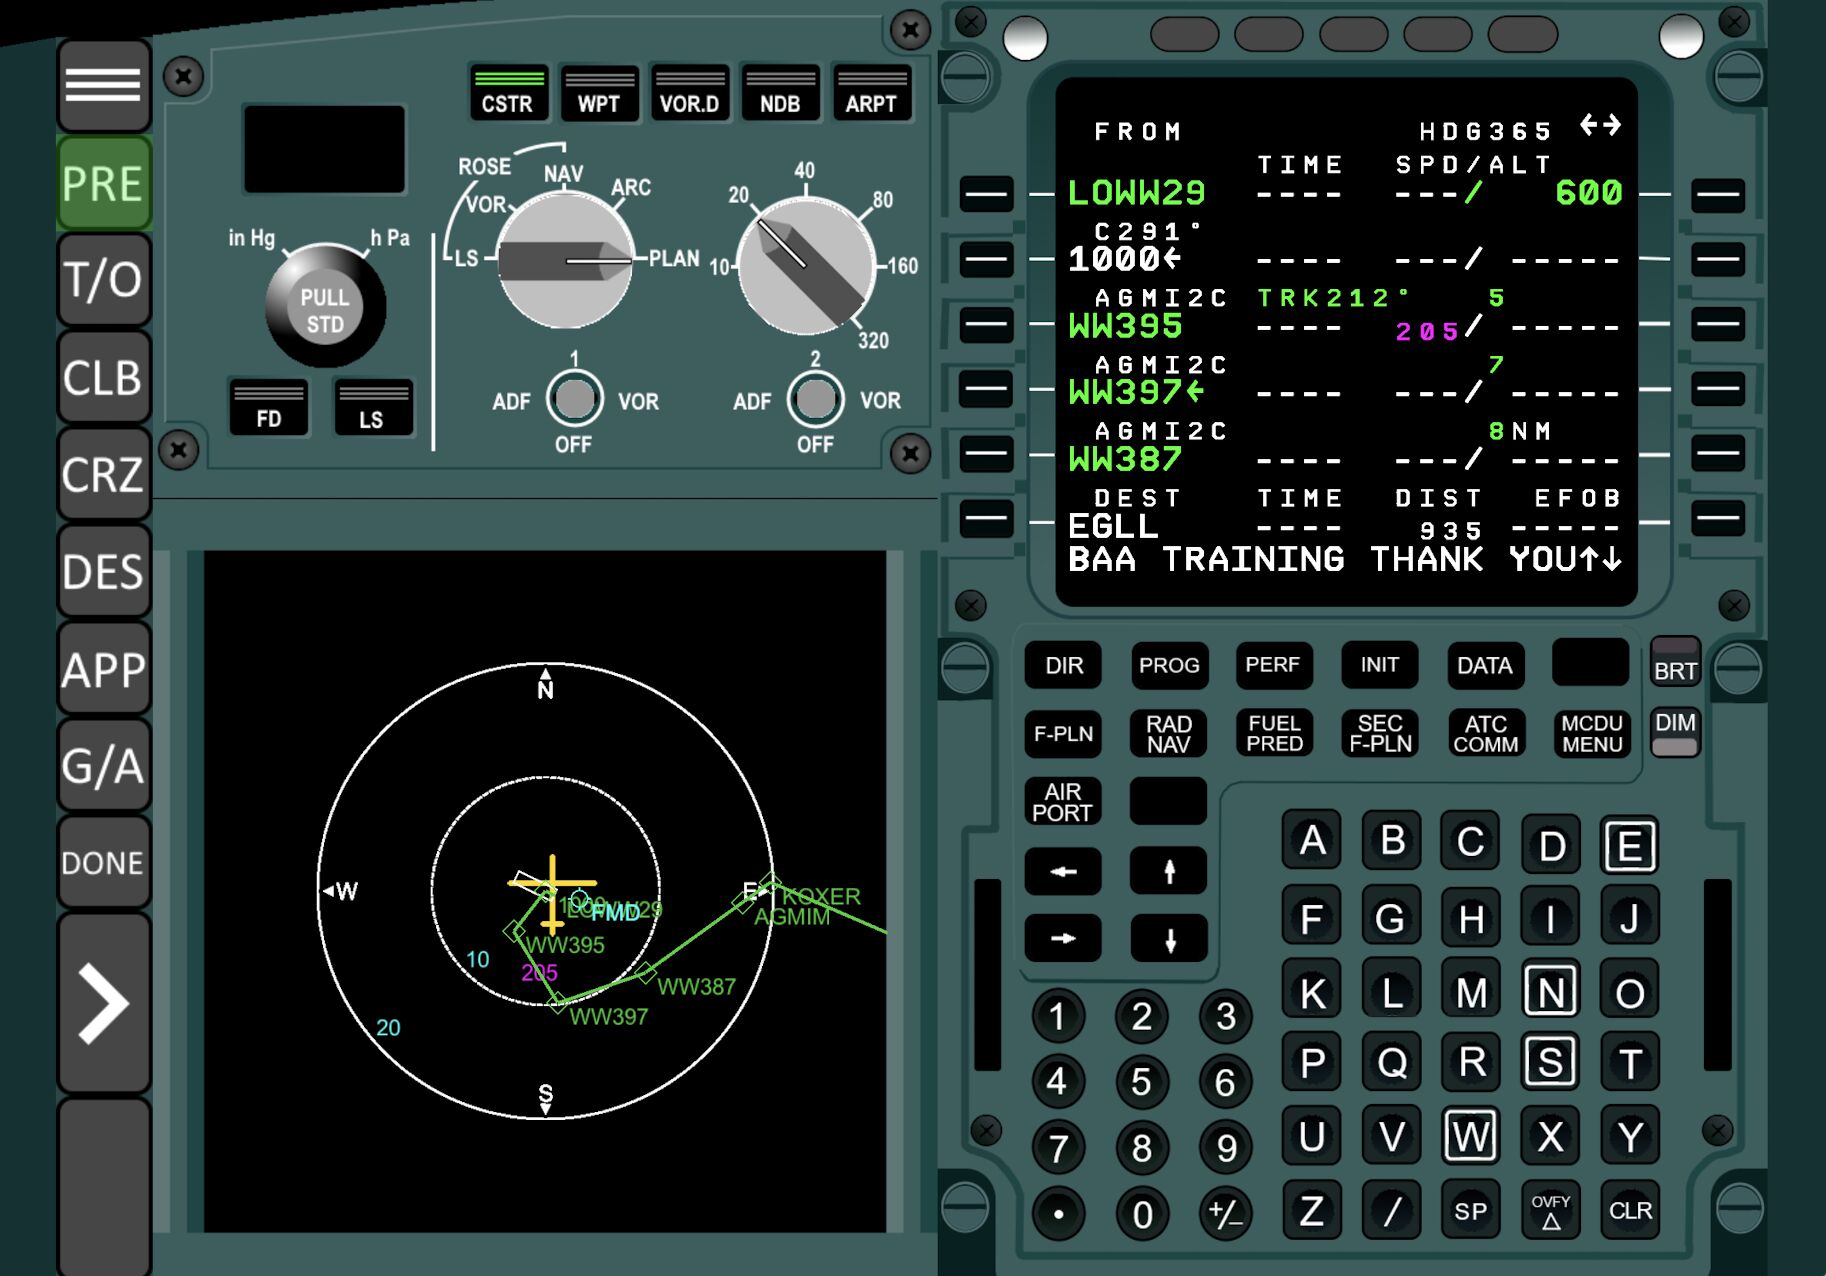This screenshot has width=1826, height=1276.
Task: Toggle the FD flight director button
Action: point(268,407)
